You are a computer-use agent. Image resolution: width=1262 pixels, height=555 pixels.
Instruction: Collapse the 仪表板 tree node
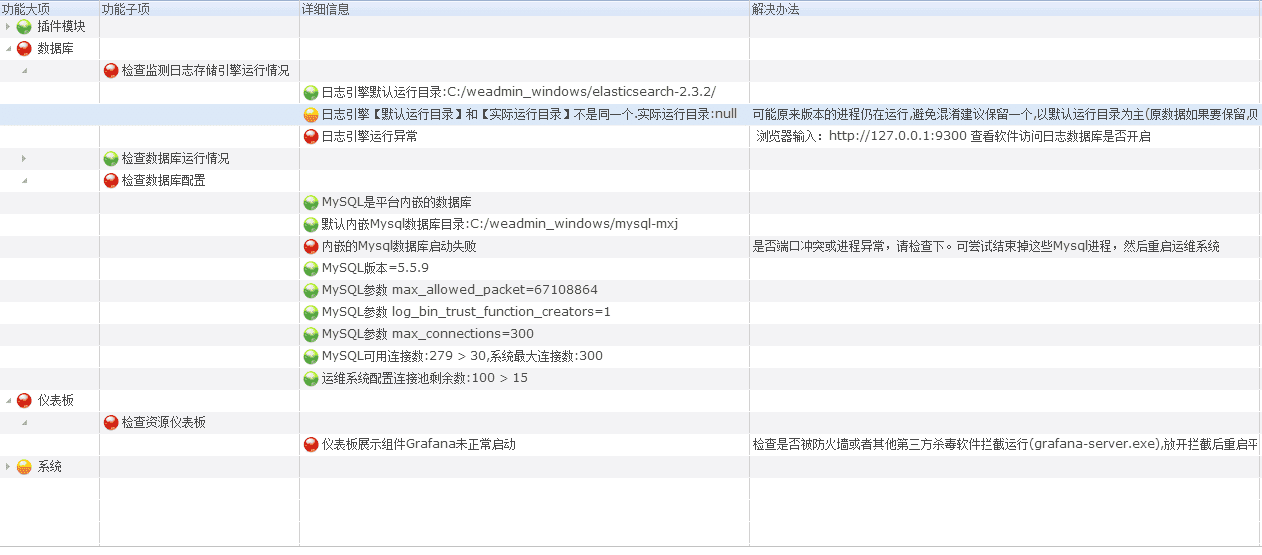coord(9,401)
